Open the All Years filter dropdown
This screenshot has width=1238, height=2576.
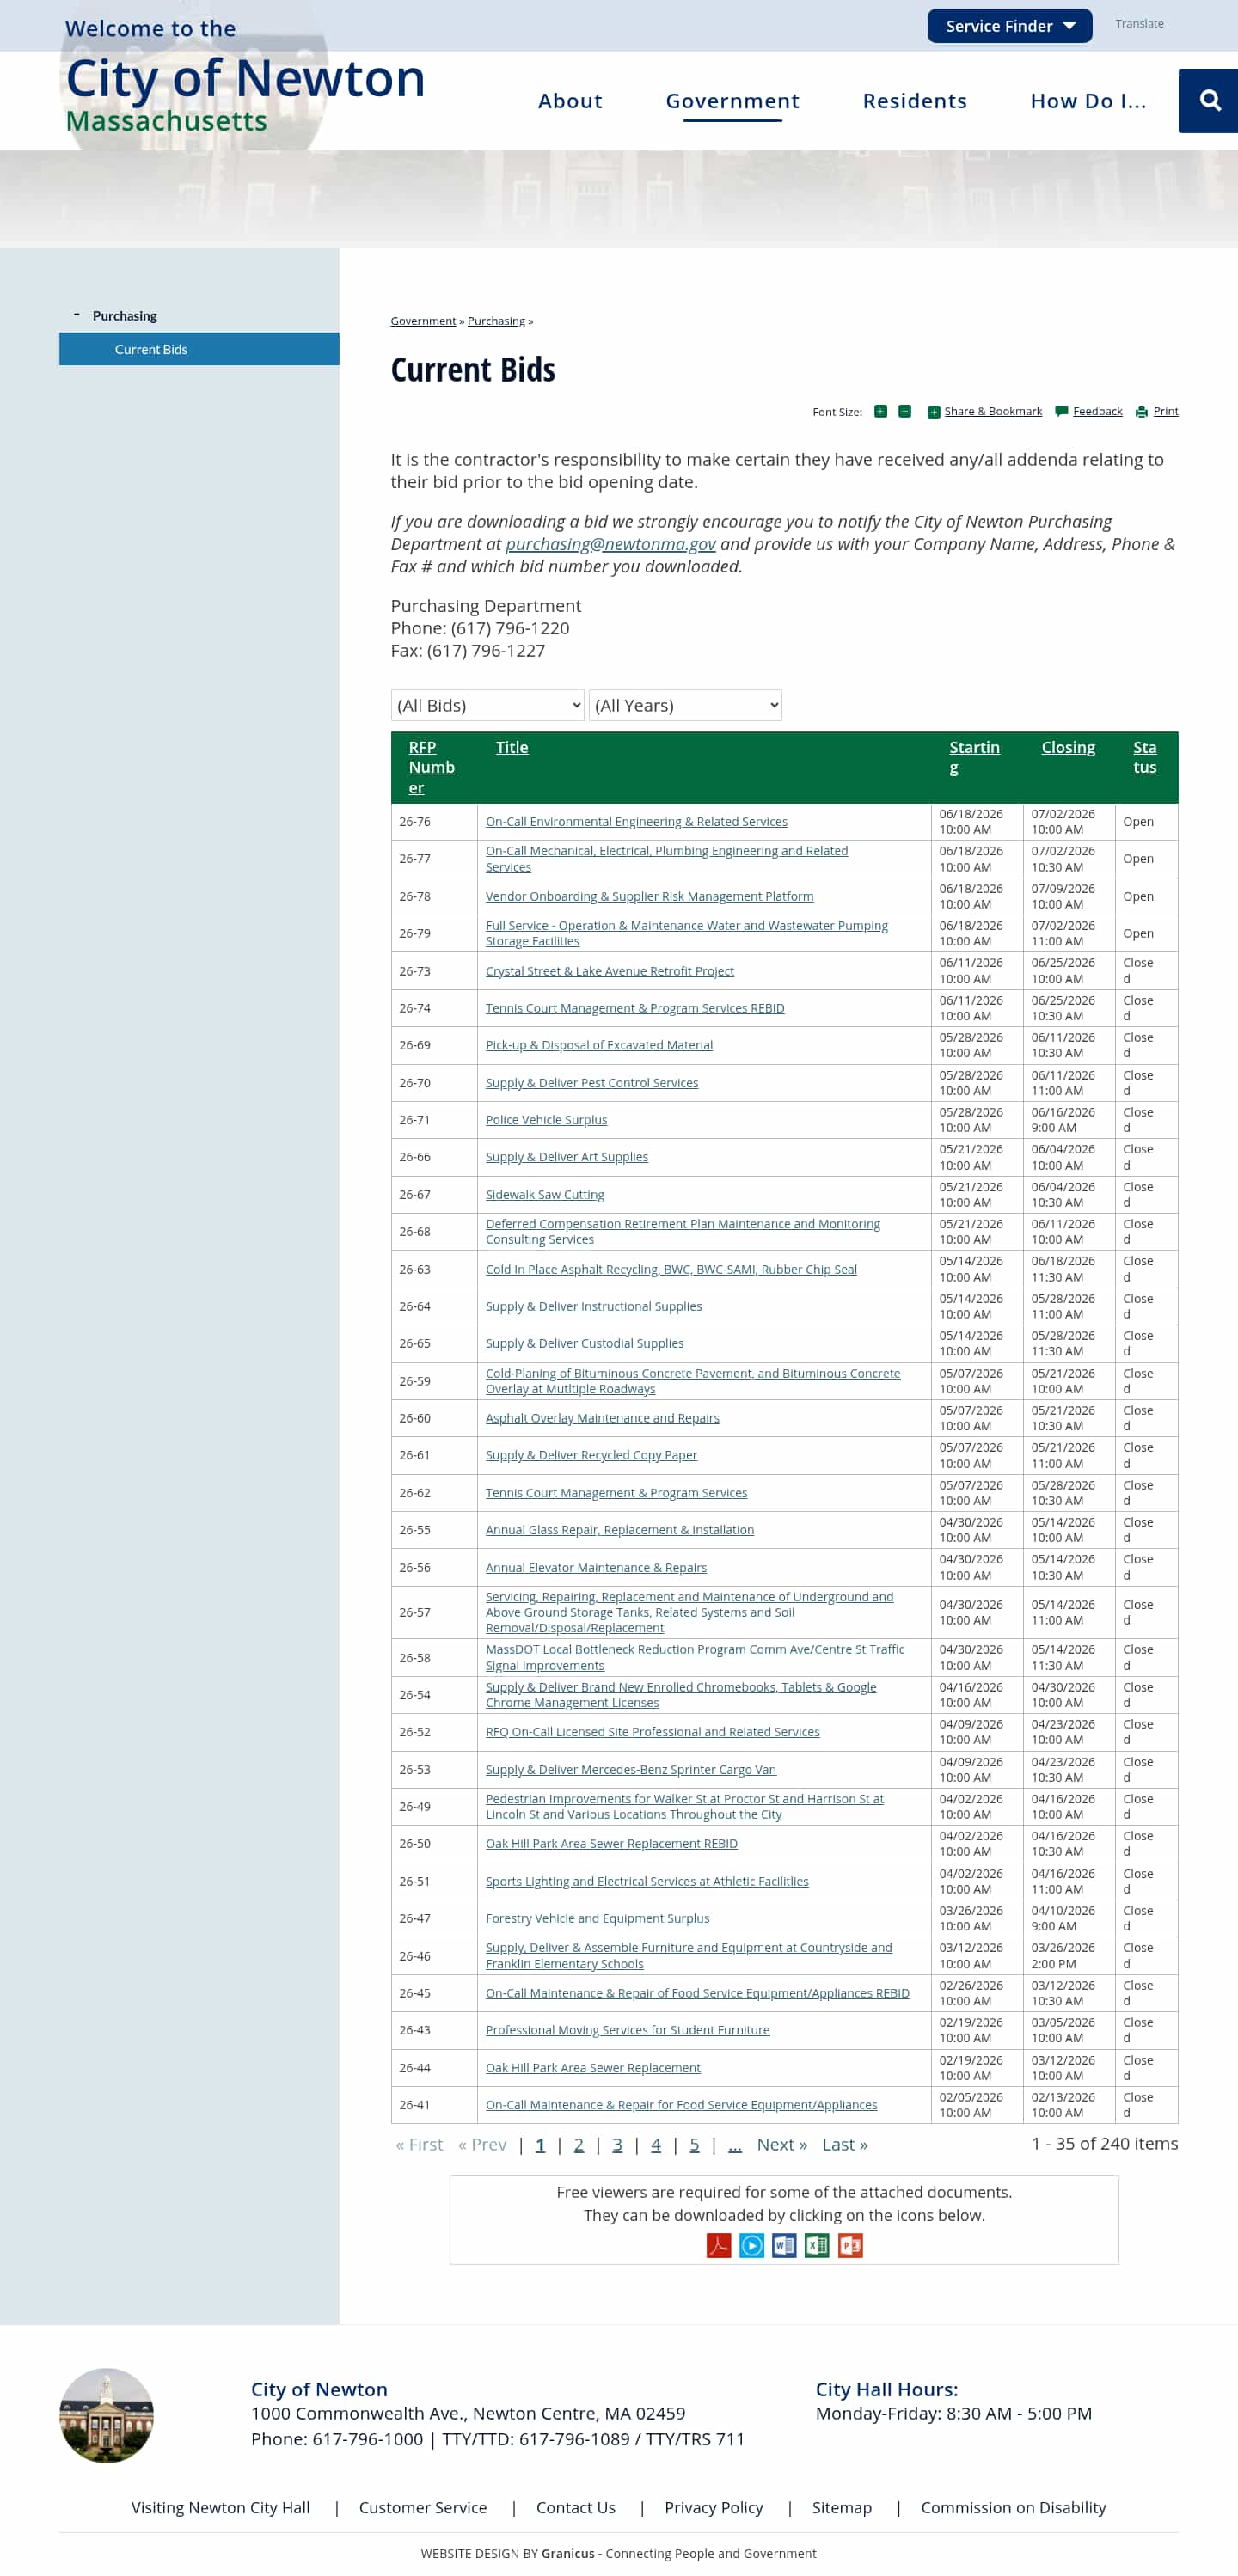click(x=685, y=705)
